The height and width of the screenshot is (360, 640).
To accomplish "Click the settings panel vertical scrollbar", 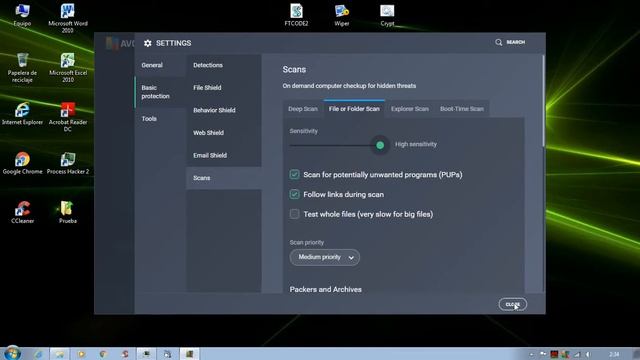I will click(543, 101).
